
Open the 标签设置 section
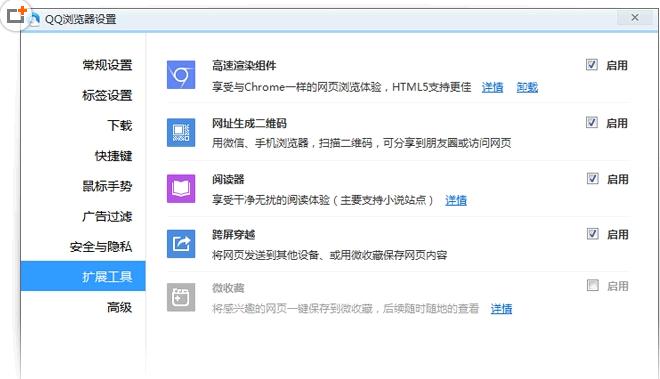click(107, 95)
